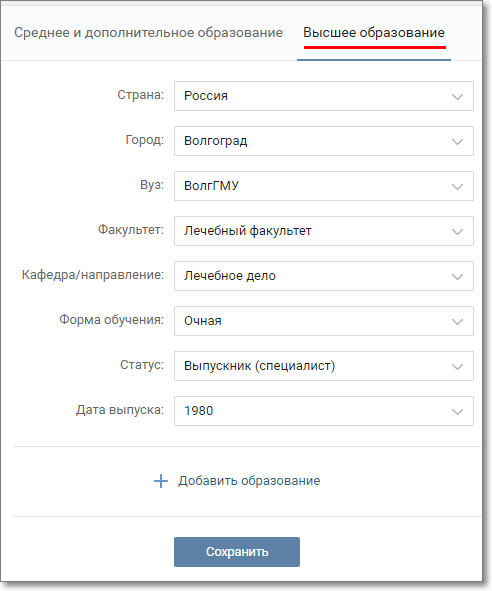This screenshot has width=492, height=591.
Task: Click the chevron in Кафедра/направление field
Action: (457, 277)
